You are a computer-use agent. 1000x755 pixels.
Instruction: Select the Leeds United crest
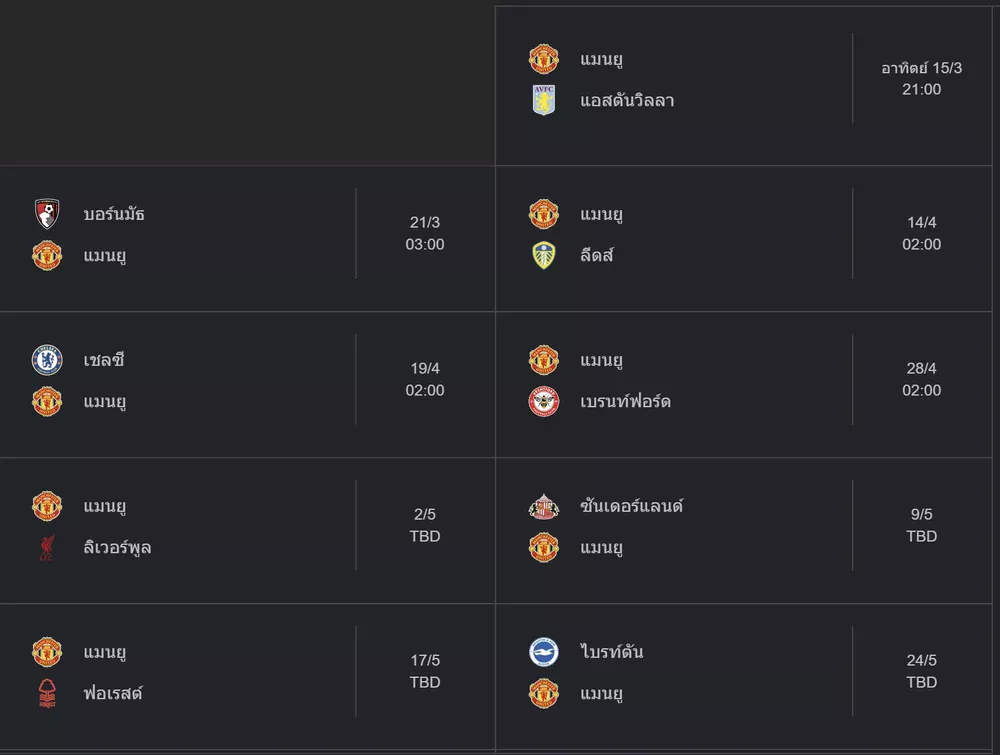[544, 256]
